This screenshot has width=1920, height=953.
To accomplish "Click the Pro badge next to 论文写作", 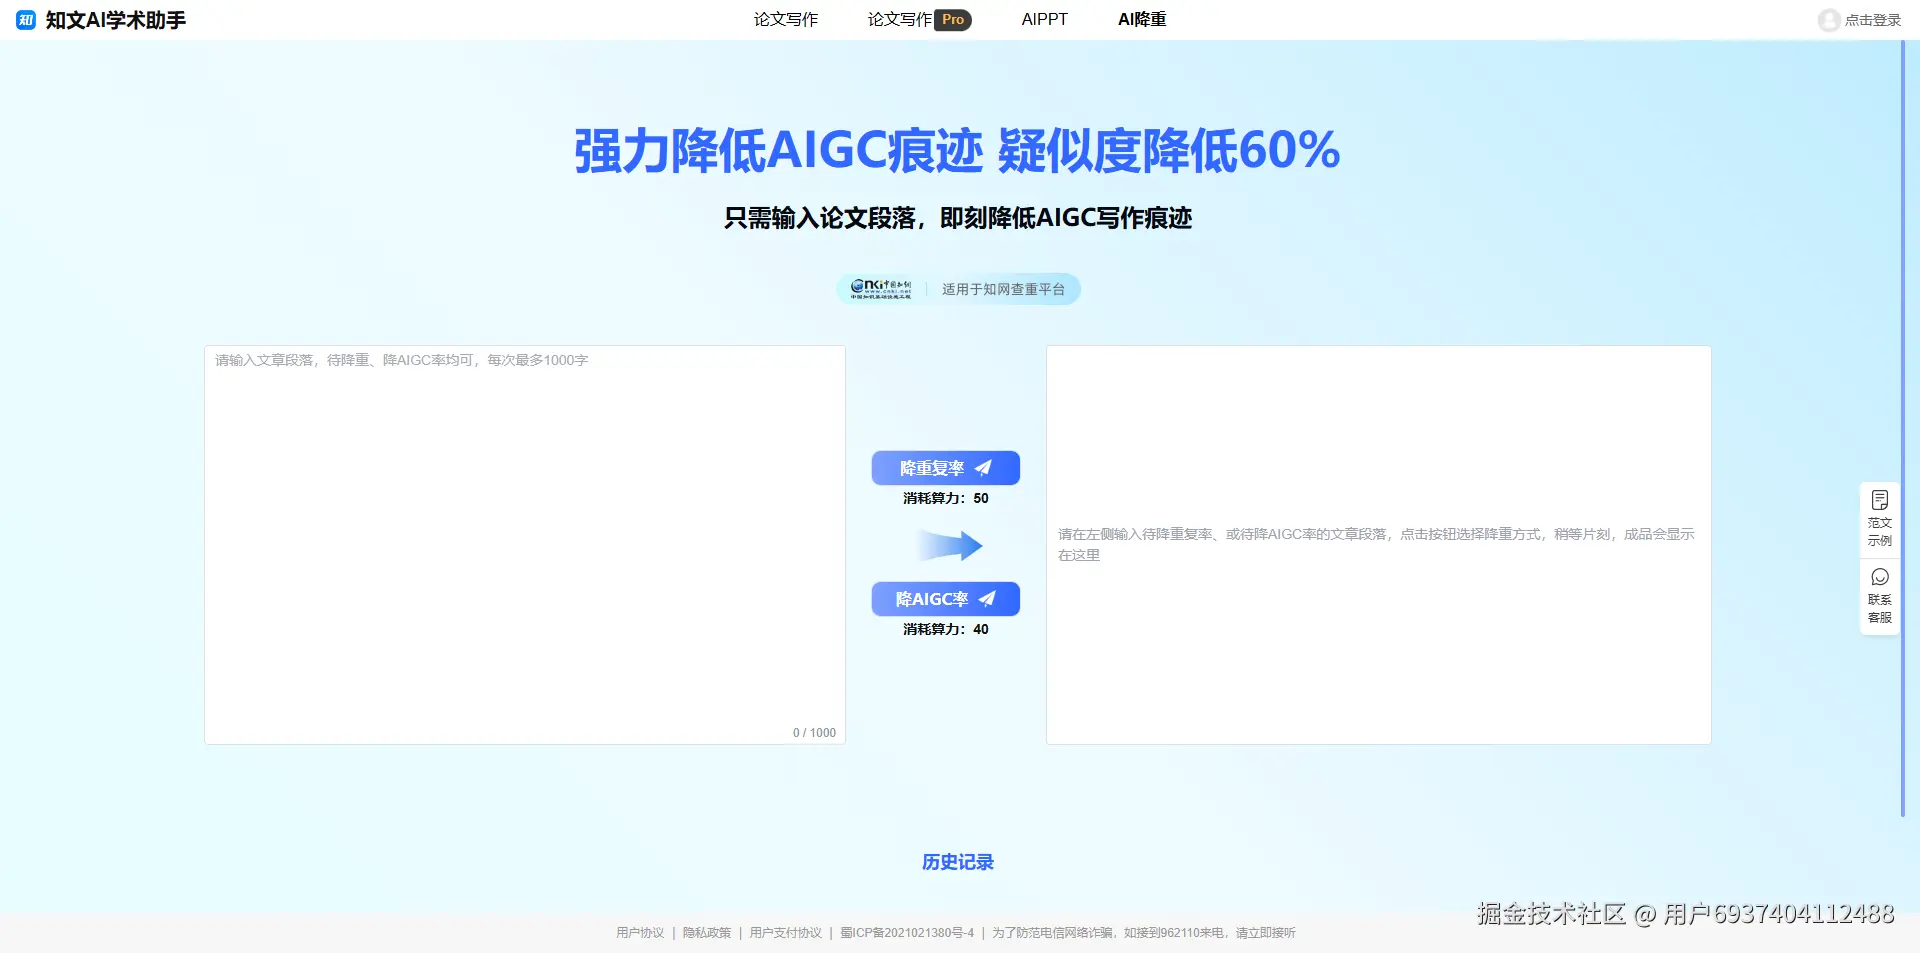I will (953, 19).
